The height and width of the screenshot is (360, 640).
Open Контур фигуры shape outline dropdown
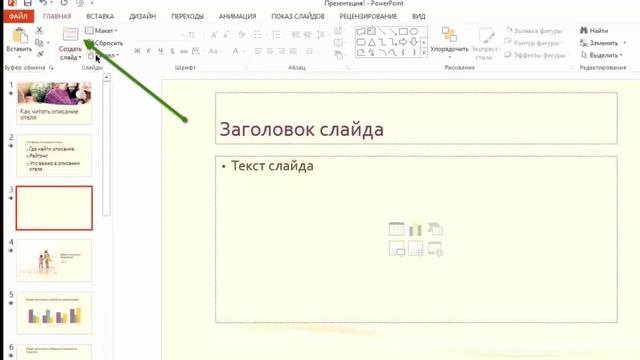click(533, 43)
